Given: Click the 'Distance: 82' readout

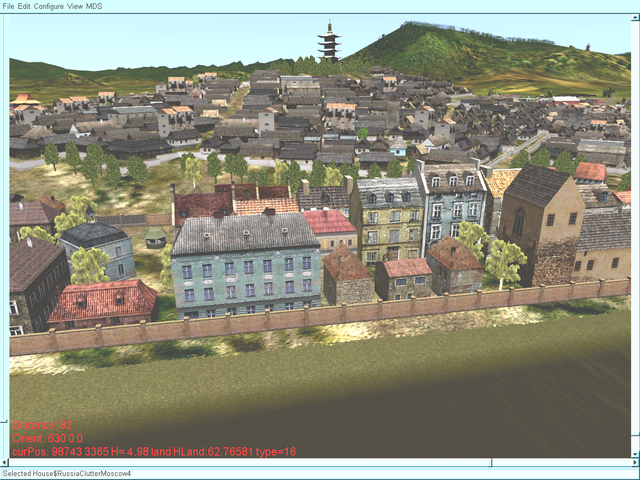Looking at the screenshot, I should coord(42,425).
